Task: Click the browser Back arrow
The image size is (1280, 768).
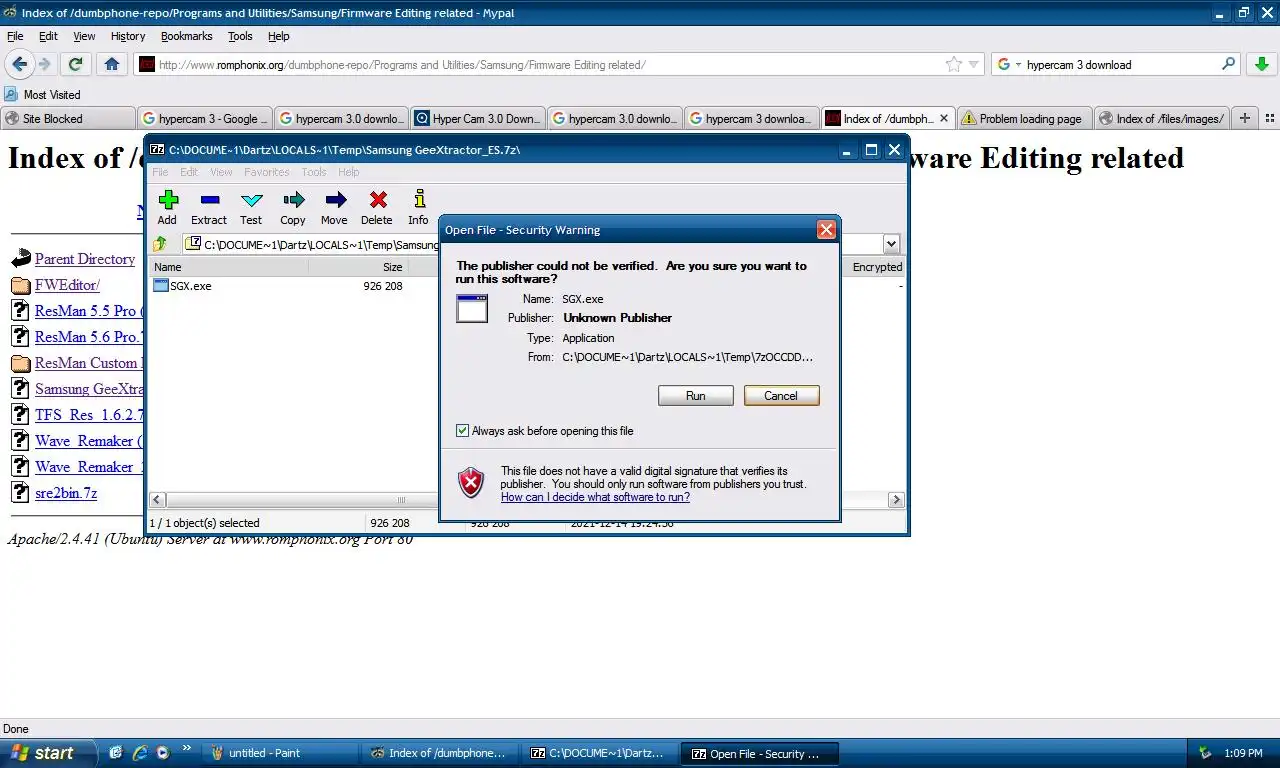Action: [x=19, y=64]
